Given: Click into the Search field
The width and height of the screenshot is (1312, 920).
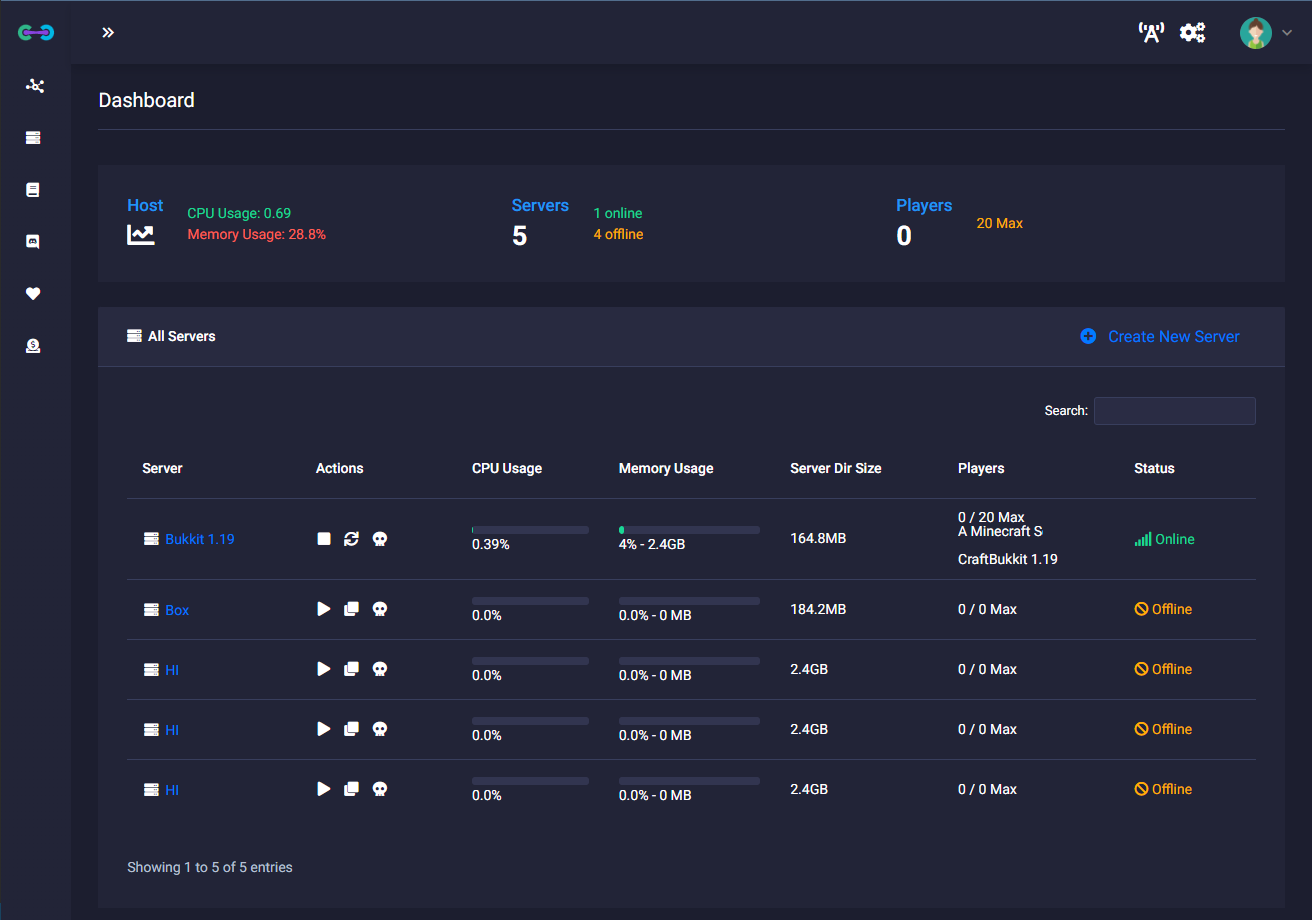Looking at the screenshot, I should point(1174,411).
